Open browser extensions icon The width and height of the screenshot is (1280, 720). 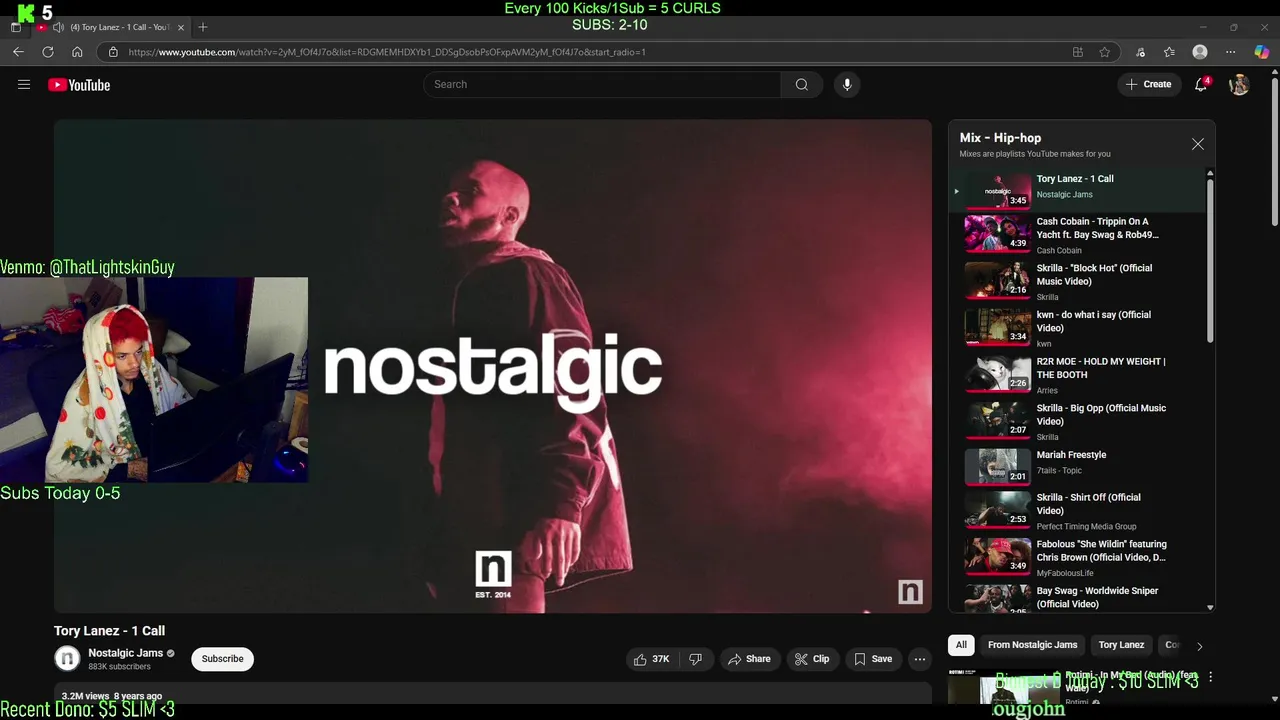point(1141,52)
